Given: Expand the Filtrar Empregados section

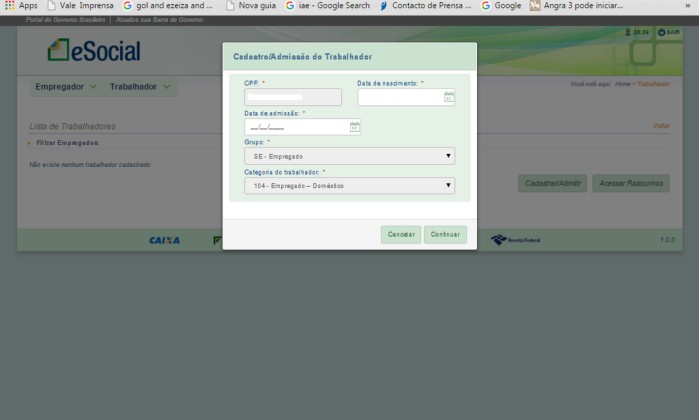Looking at the screenshot, I should tap(58, 143).
